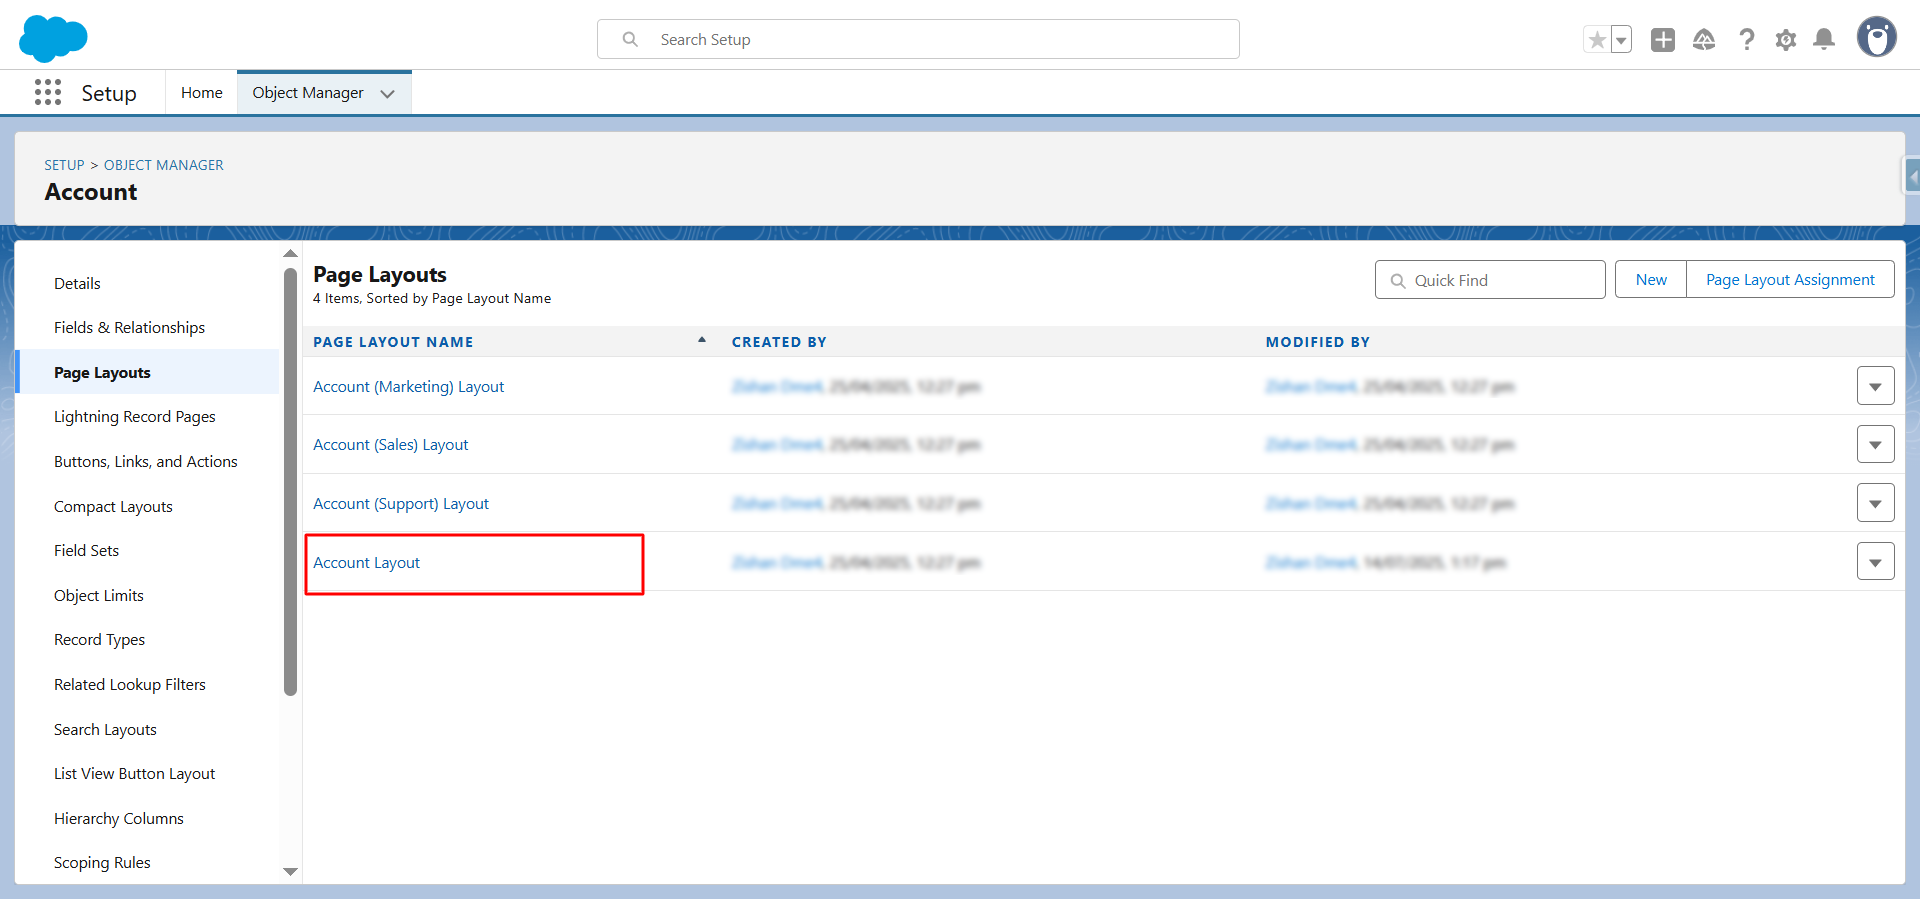
Task: Open the Account (Support) Layout link
Action: coord(401,504)
